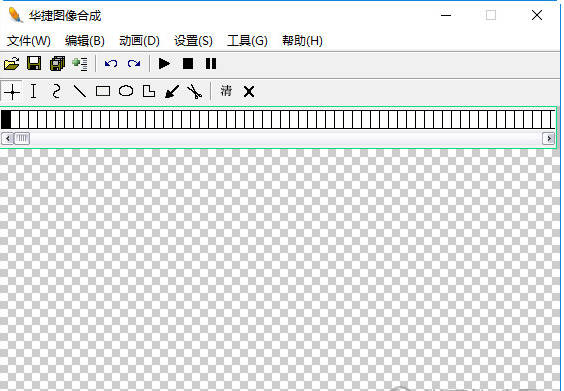Click the X delete icon
This screenshot has height=391, width=564.
(249, 91)
